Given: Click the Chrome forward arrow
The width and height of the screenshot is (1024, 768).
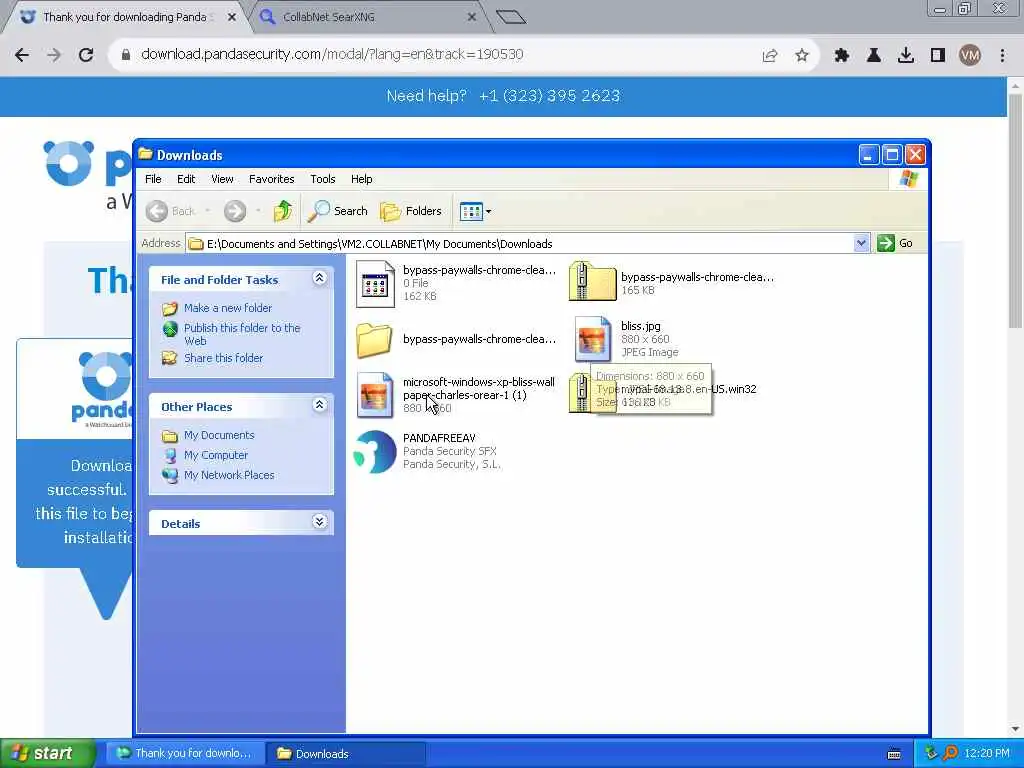Looking at the screenshot, I should tap(54, 55).
